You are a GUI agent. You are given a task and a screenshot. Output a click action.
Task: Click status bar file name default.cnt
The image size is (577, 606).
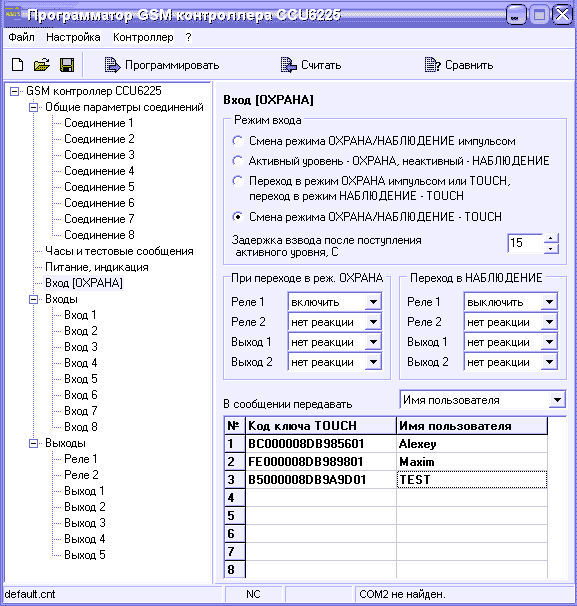(30, 594)
